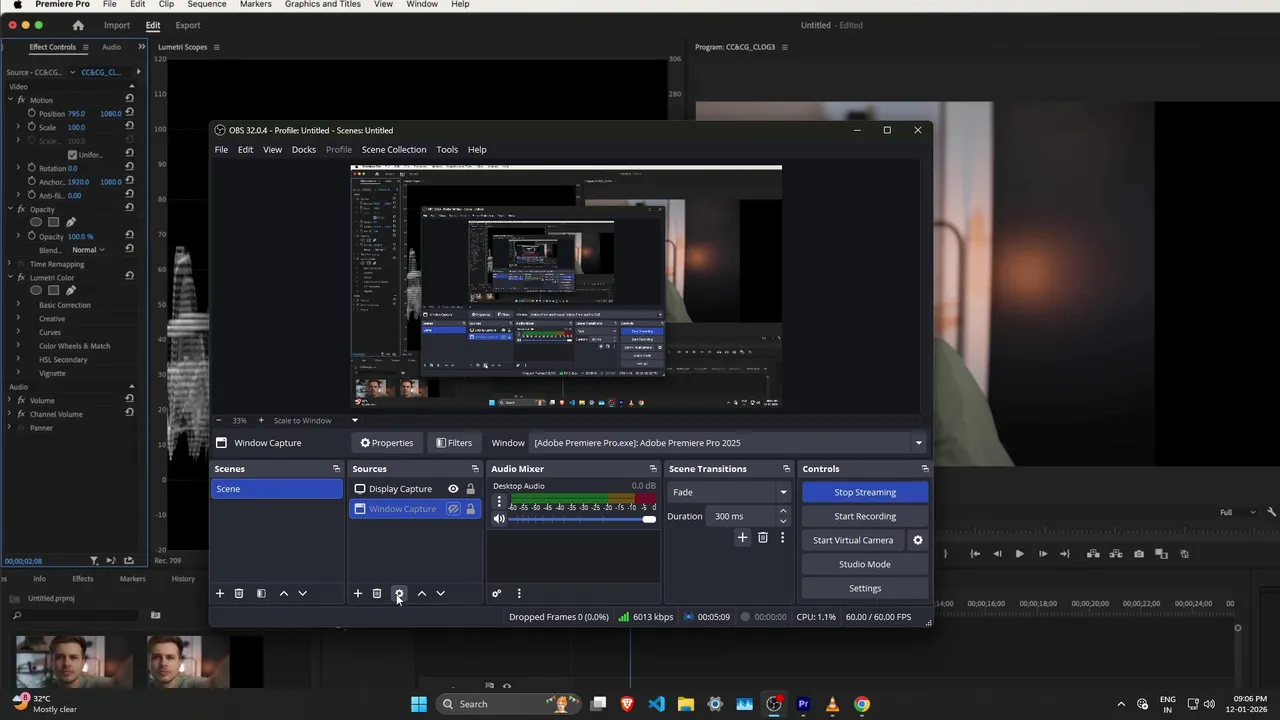Toggle lock on Display Capture source
The width and height of the screenshot is (1280, 720).
[x=470, y=489]
